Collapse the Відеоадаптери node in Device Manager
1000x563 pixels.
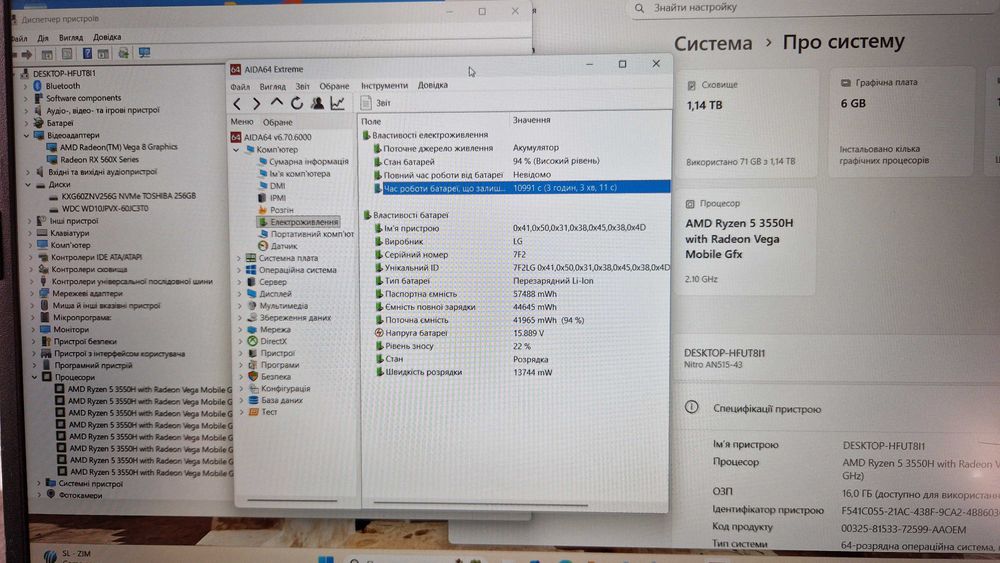coord(26,135)
